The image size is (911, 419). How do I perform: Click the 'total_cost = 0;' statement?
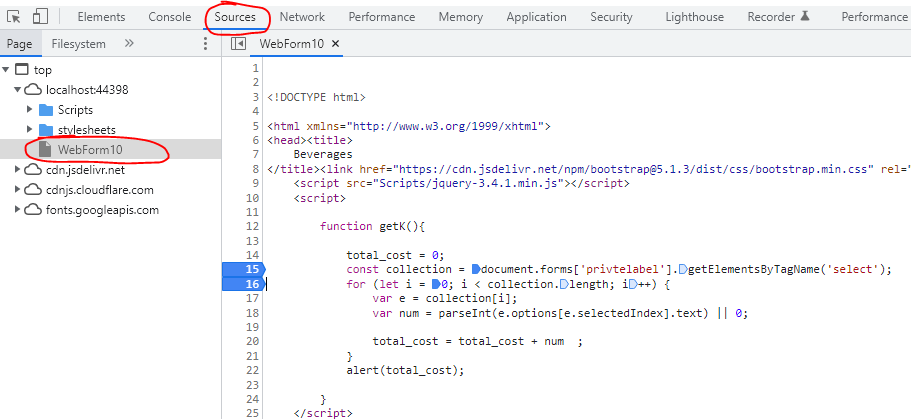coord(395,255)
